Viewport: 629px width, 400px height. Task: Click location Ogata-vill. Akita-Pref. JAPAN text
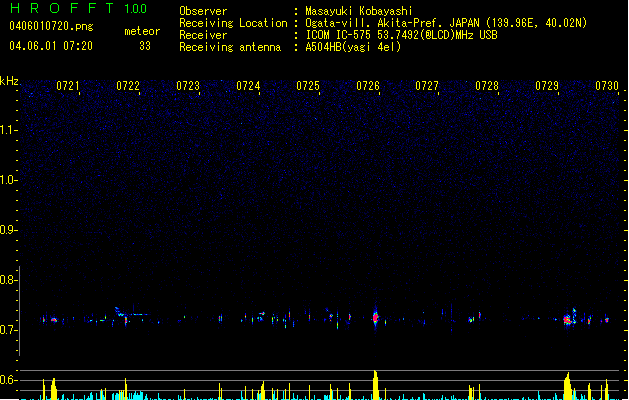(392, 23)
